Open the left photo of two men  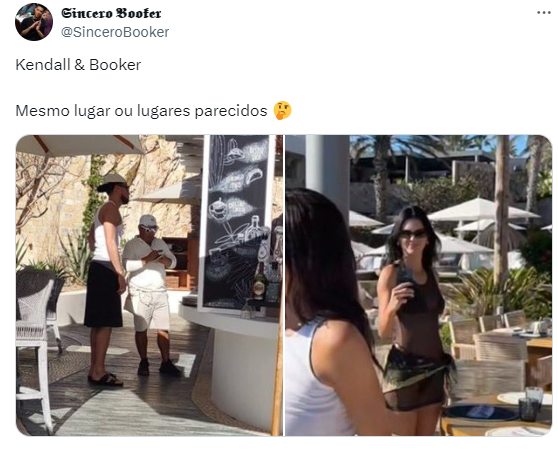[x=149, y=285]
